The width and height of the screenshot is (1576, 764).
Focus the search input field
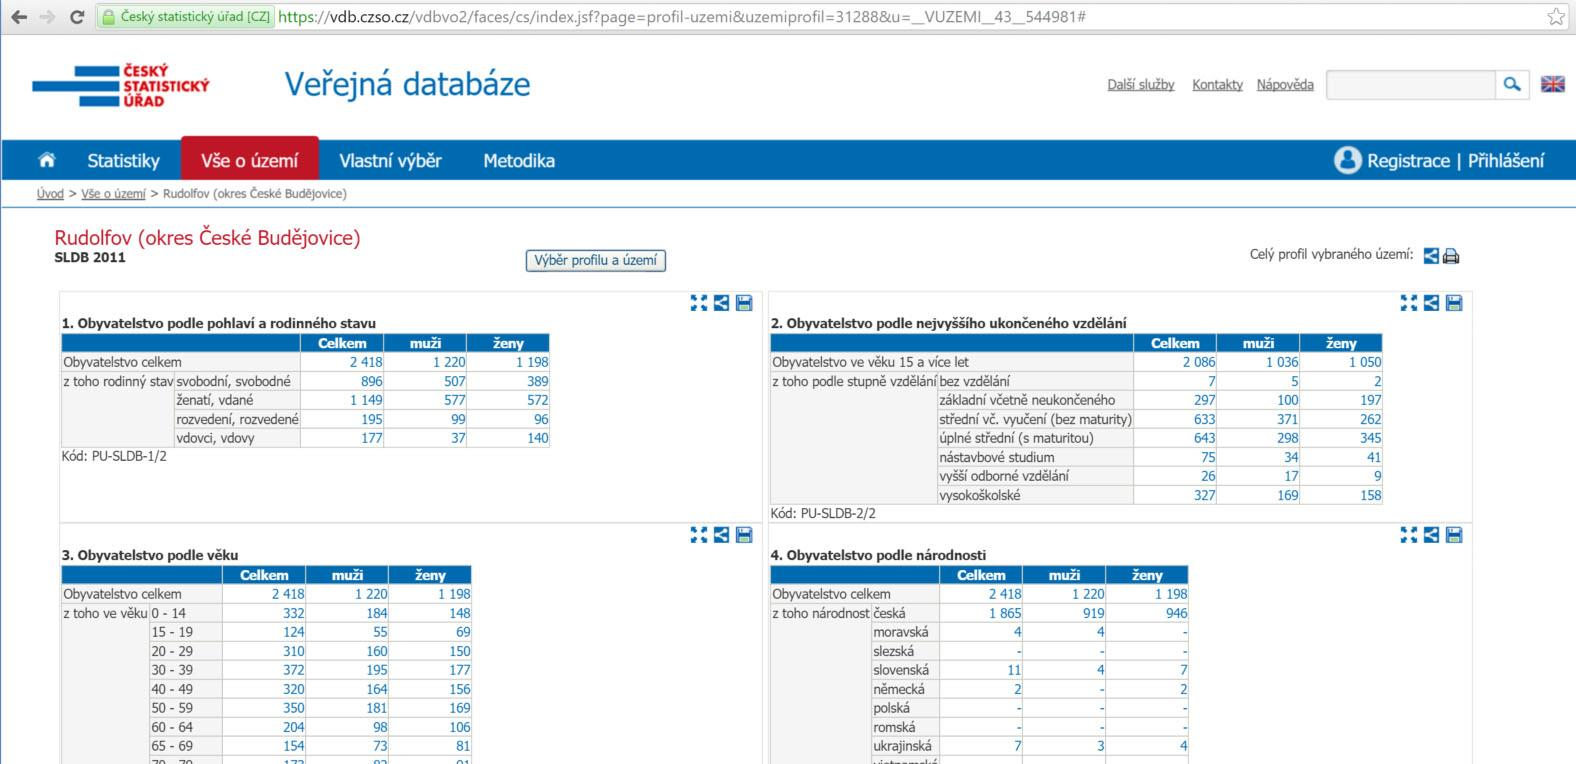coord(1411,85)
